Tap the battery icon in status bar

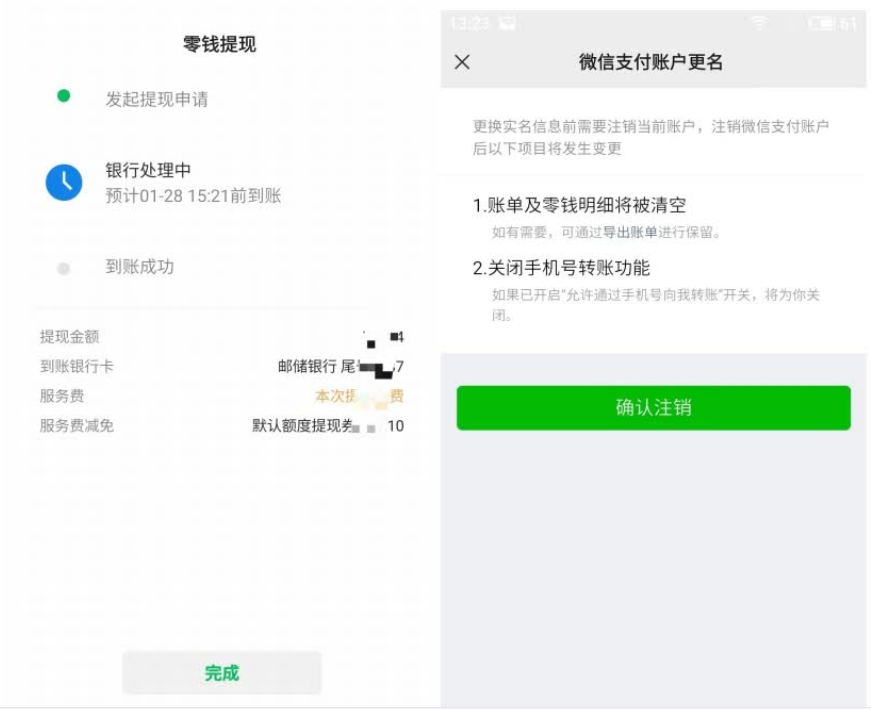pyautogui.click(x=823, y=23)
